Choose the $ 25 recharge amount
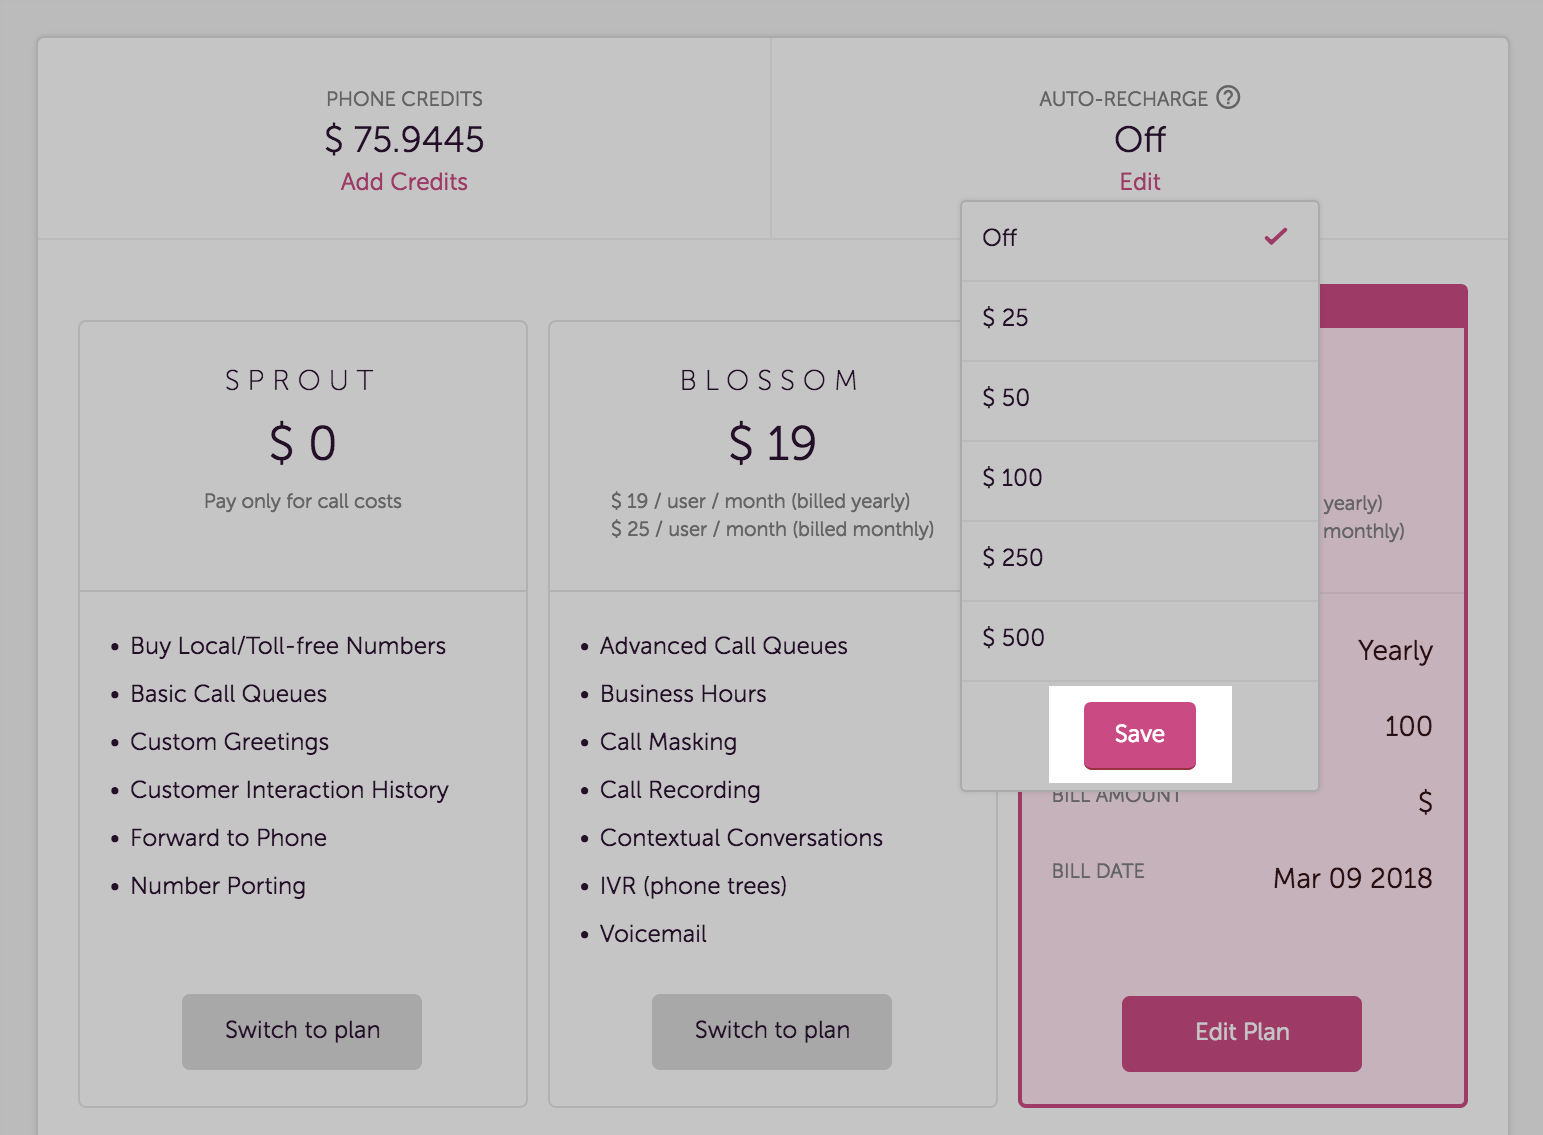Screen dimensions: 1543x1135 point(1006,318)
